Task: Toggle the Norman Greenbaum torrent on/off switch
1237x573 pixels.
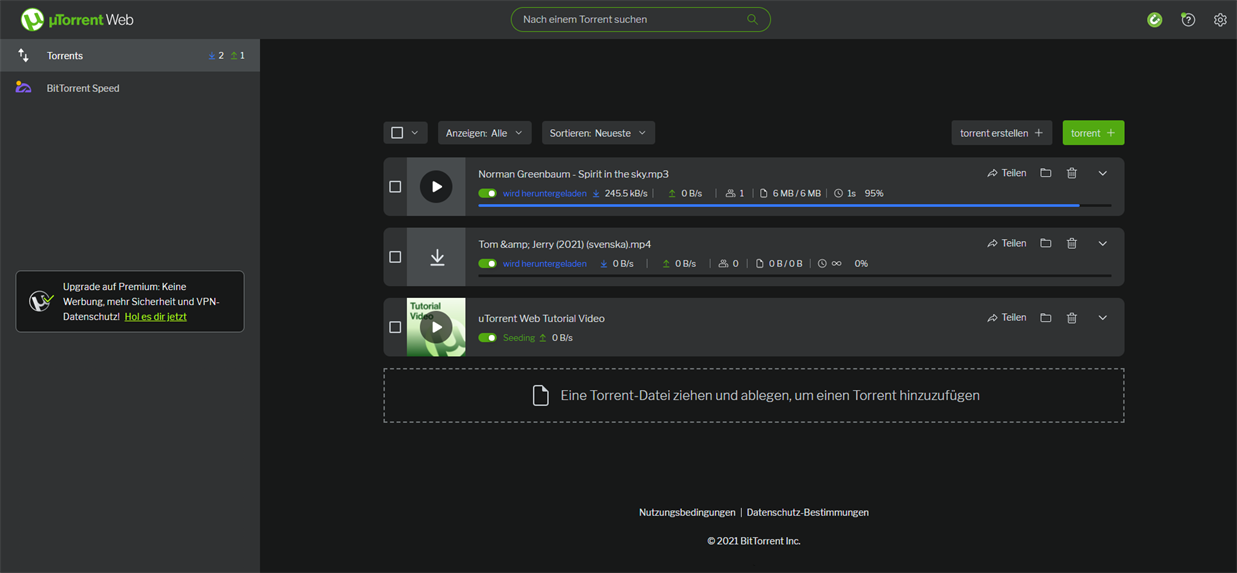Action: click(487, 193)
